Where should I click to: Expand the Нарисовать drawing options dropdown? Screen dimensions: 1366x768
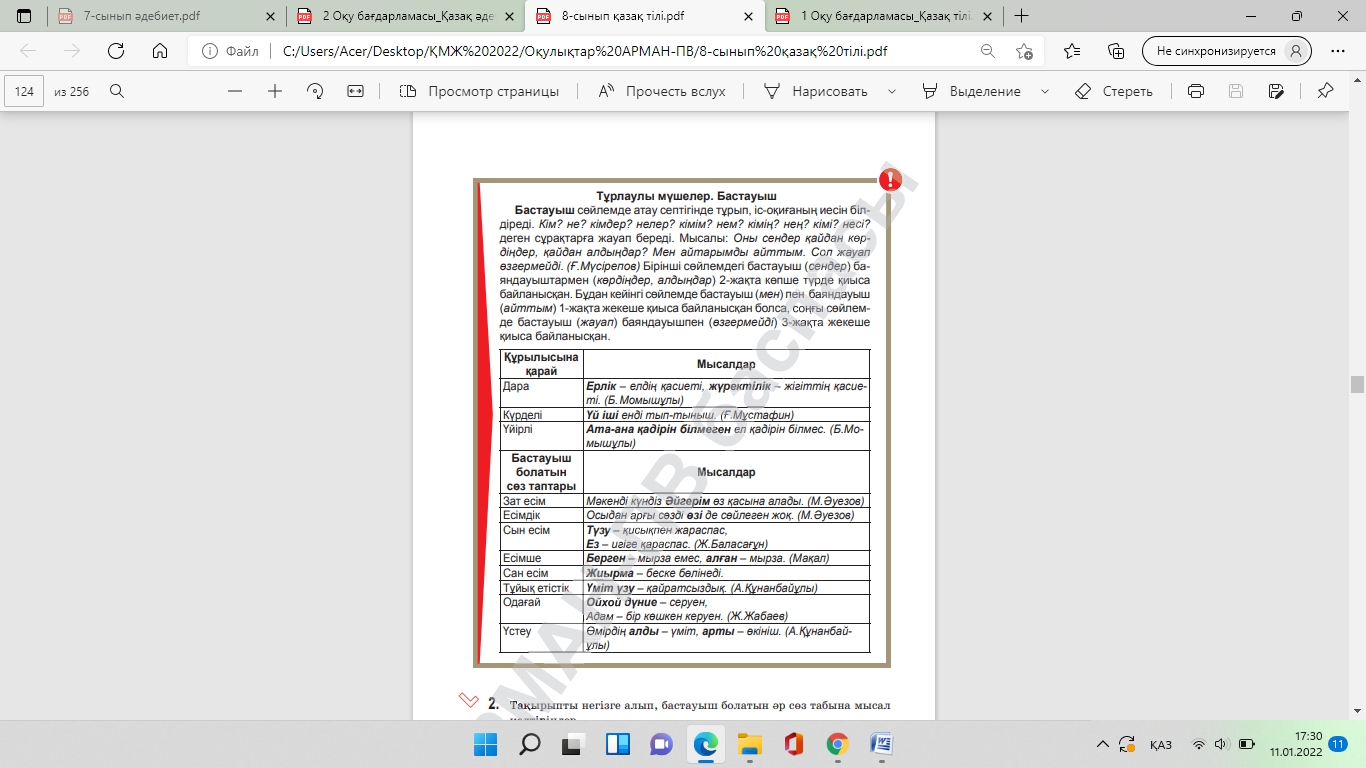pos(891,91)
